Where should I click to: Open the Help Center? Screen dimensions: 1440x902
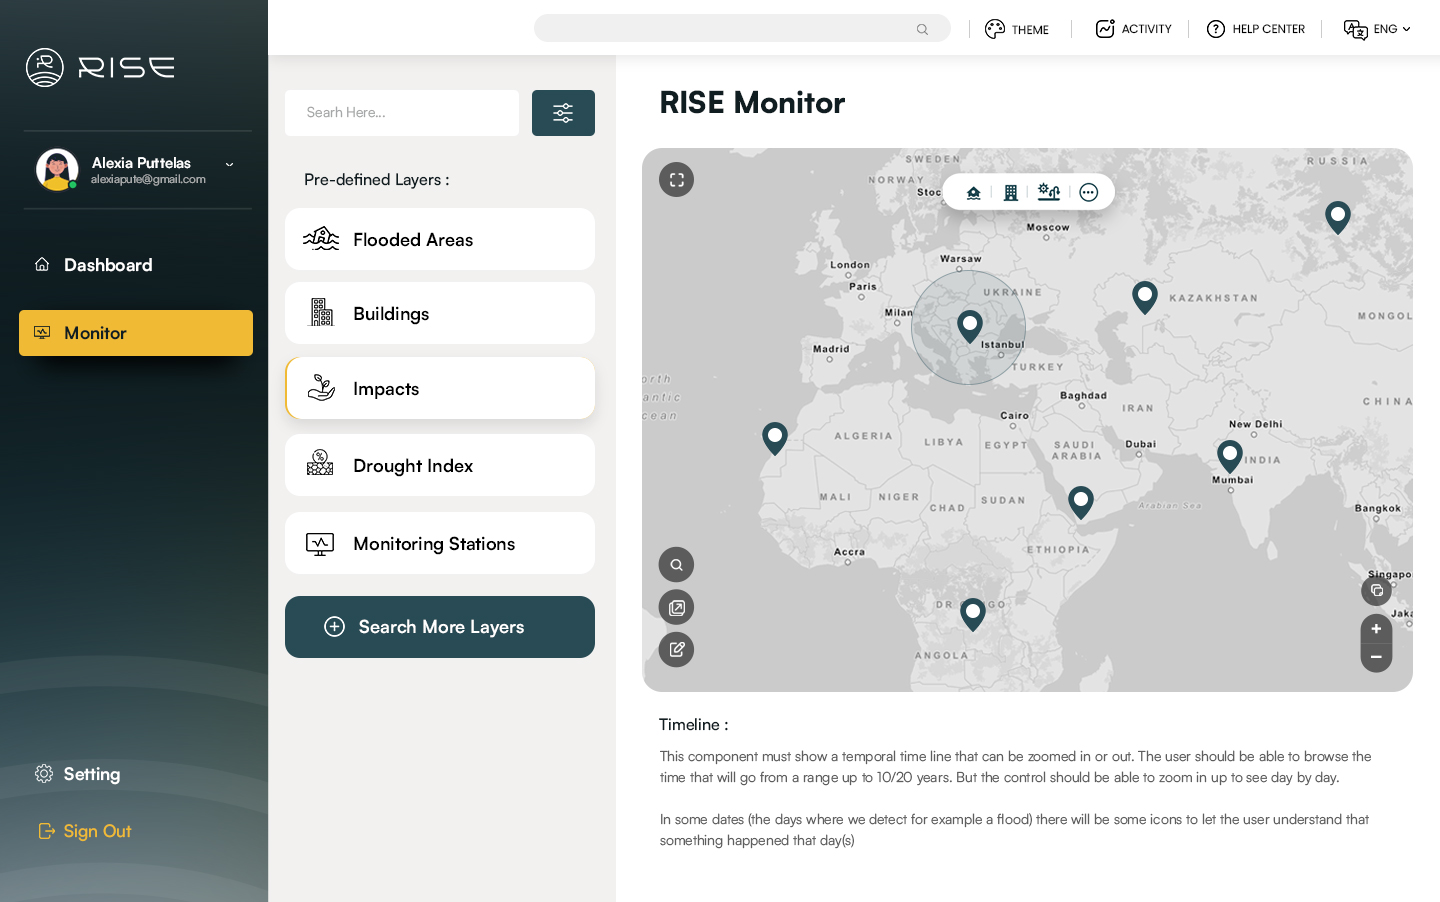point(1256,28)
